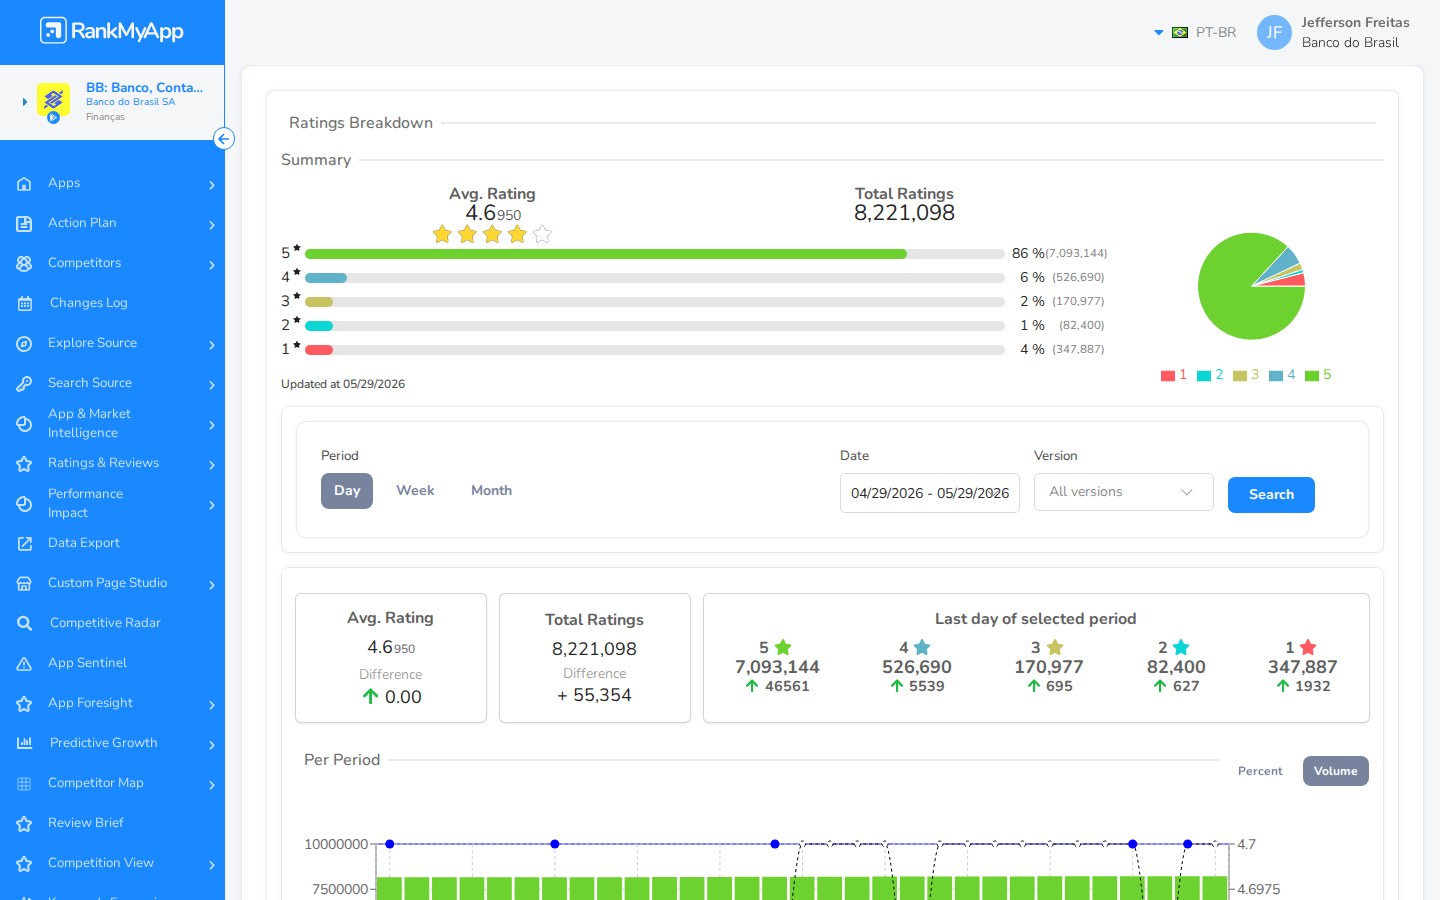Viewport: 1440px width, 900px height.
Task: Click the Search Source key icon
Action: click(24, 384)
